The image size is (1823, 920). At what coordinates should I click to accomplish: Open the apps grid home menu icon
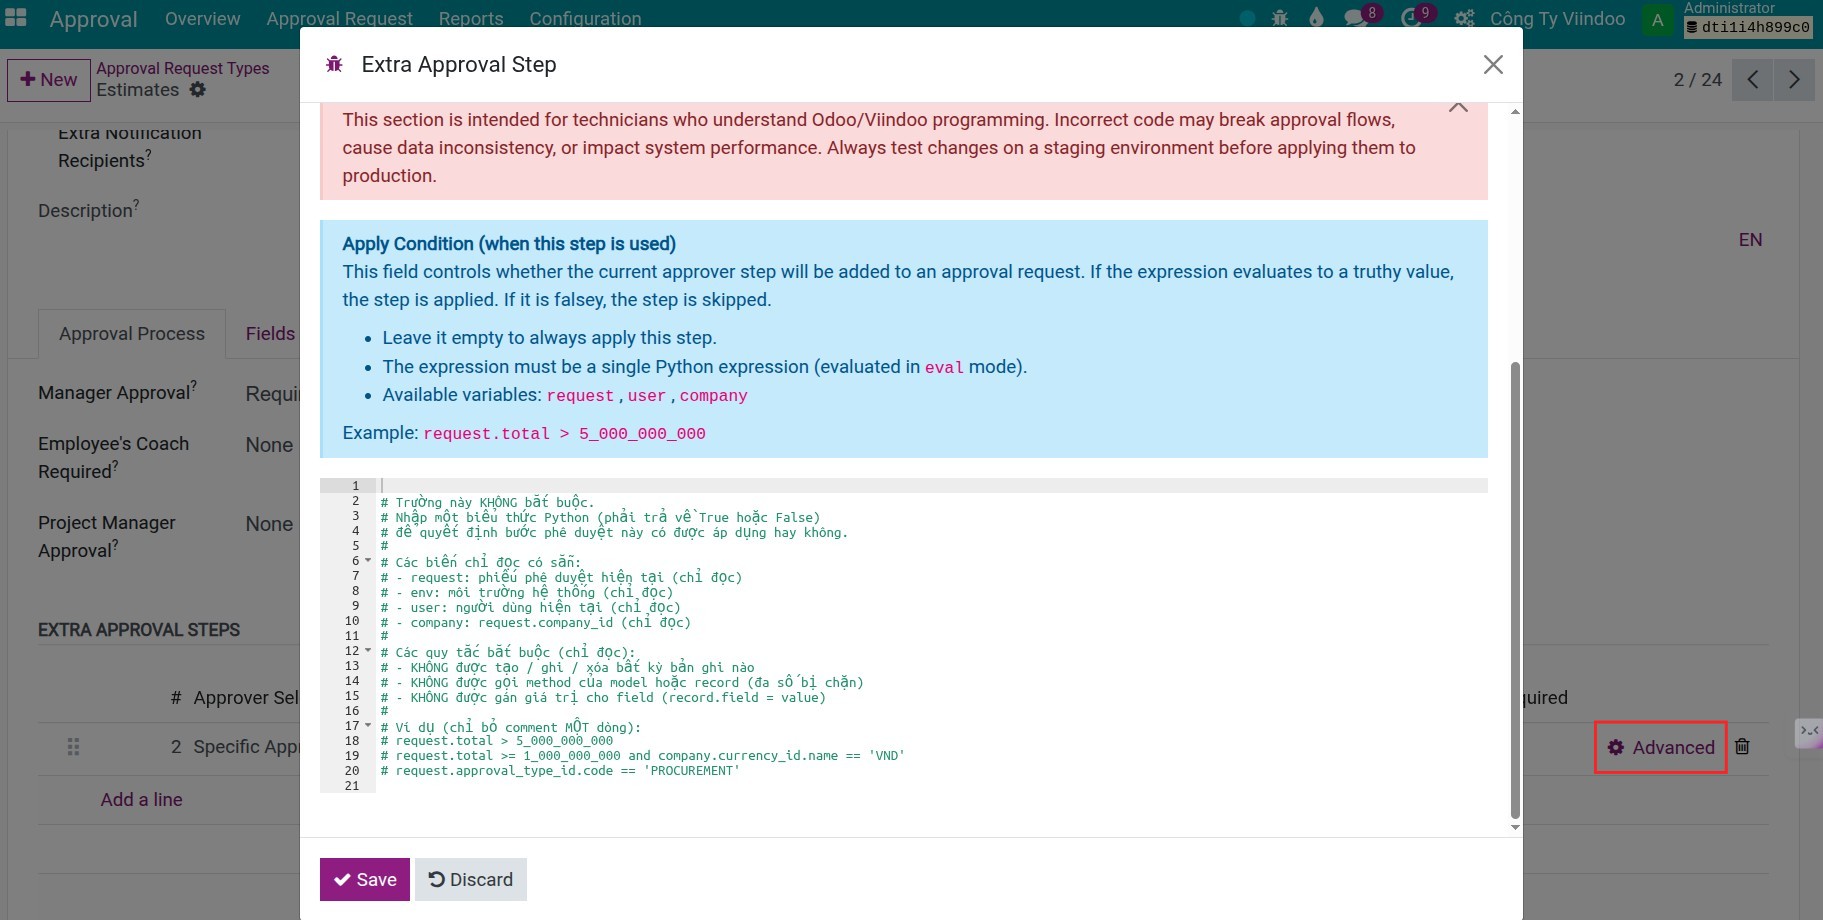[17, 18]
